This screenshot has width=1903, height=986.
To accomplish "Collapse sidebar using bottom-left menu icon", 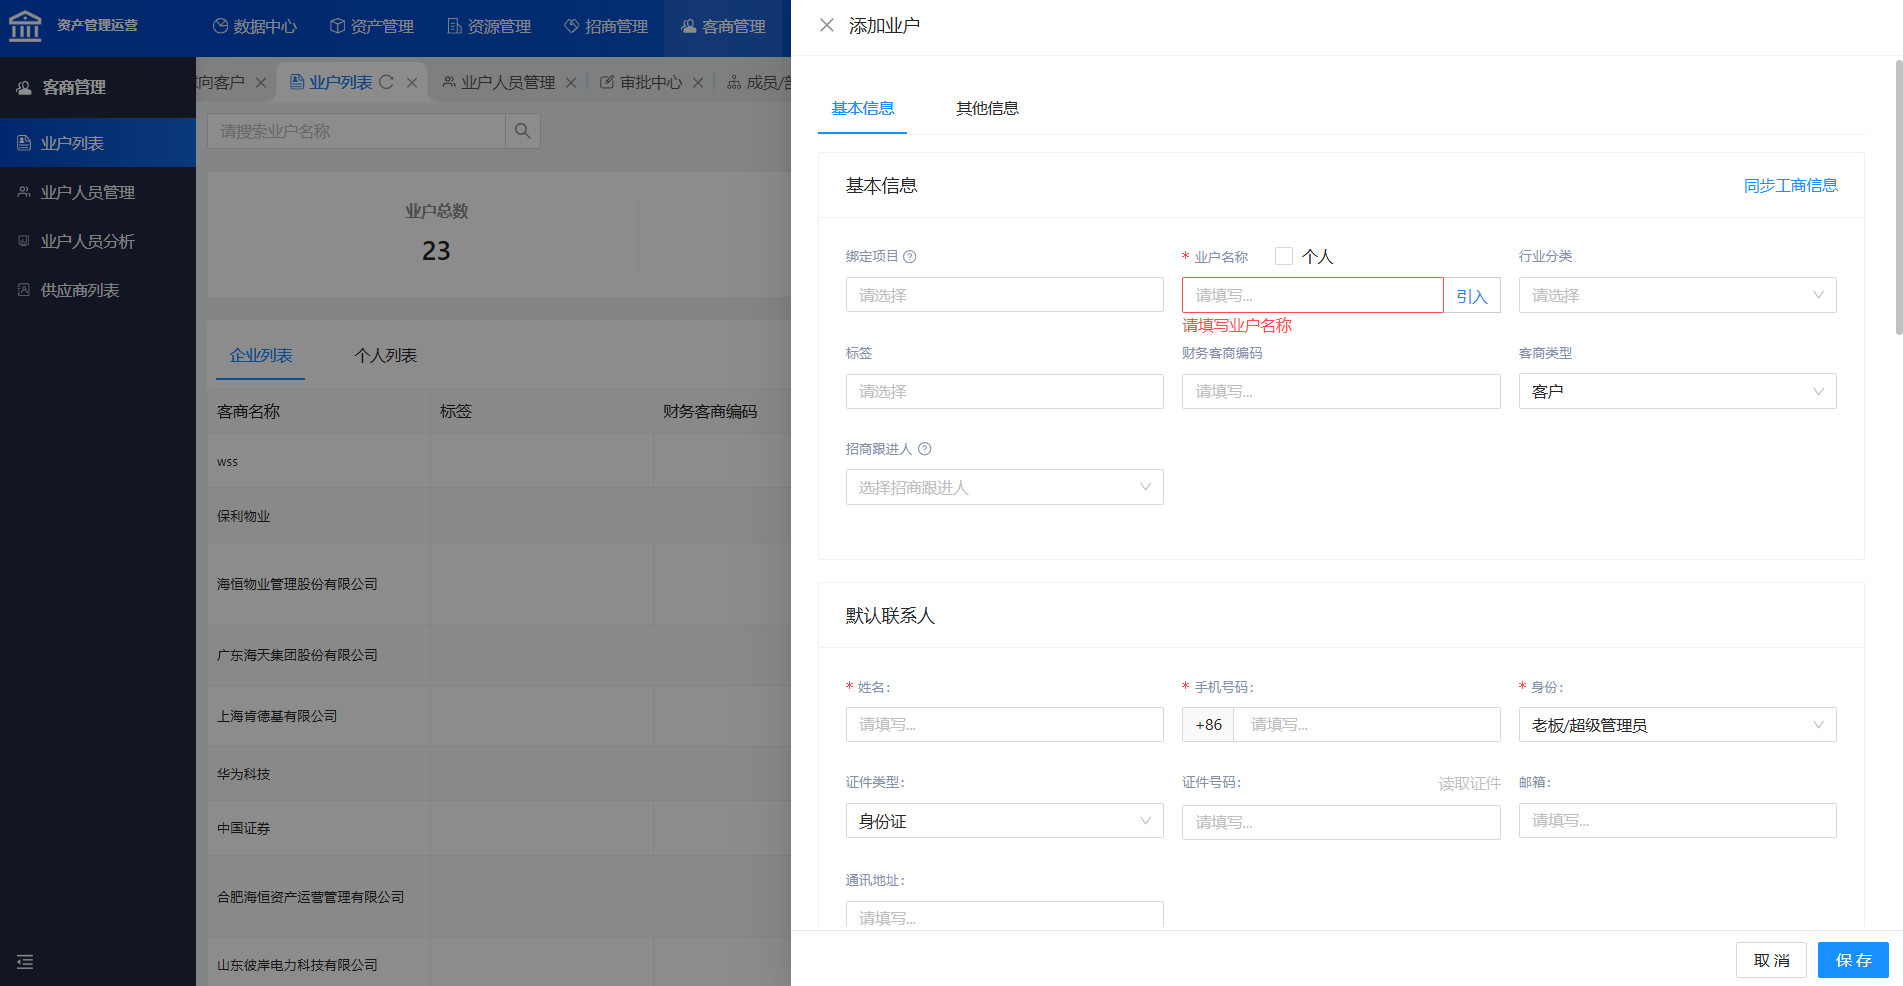I will (x=25, y=962).
